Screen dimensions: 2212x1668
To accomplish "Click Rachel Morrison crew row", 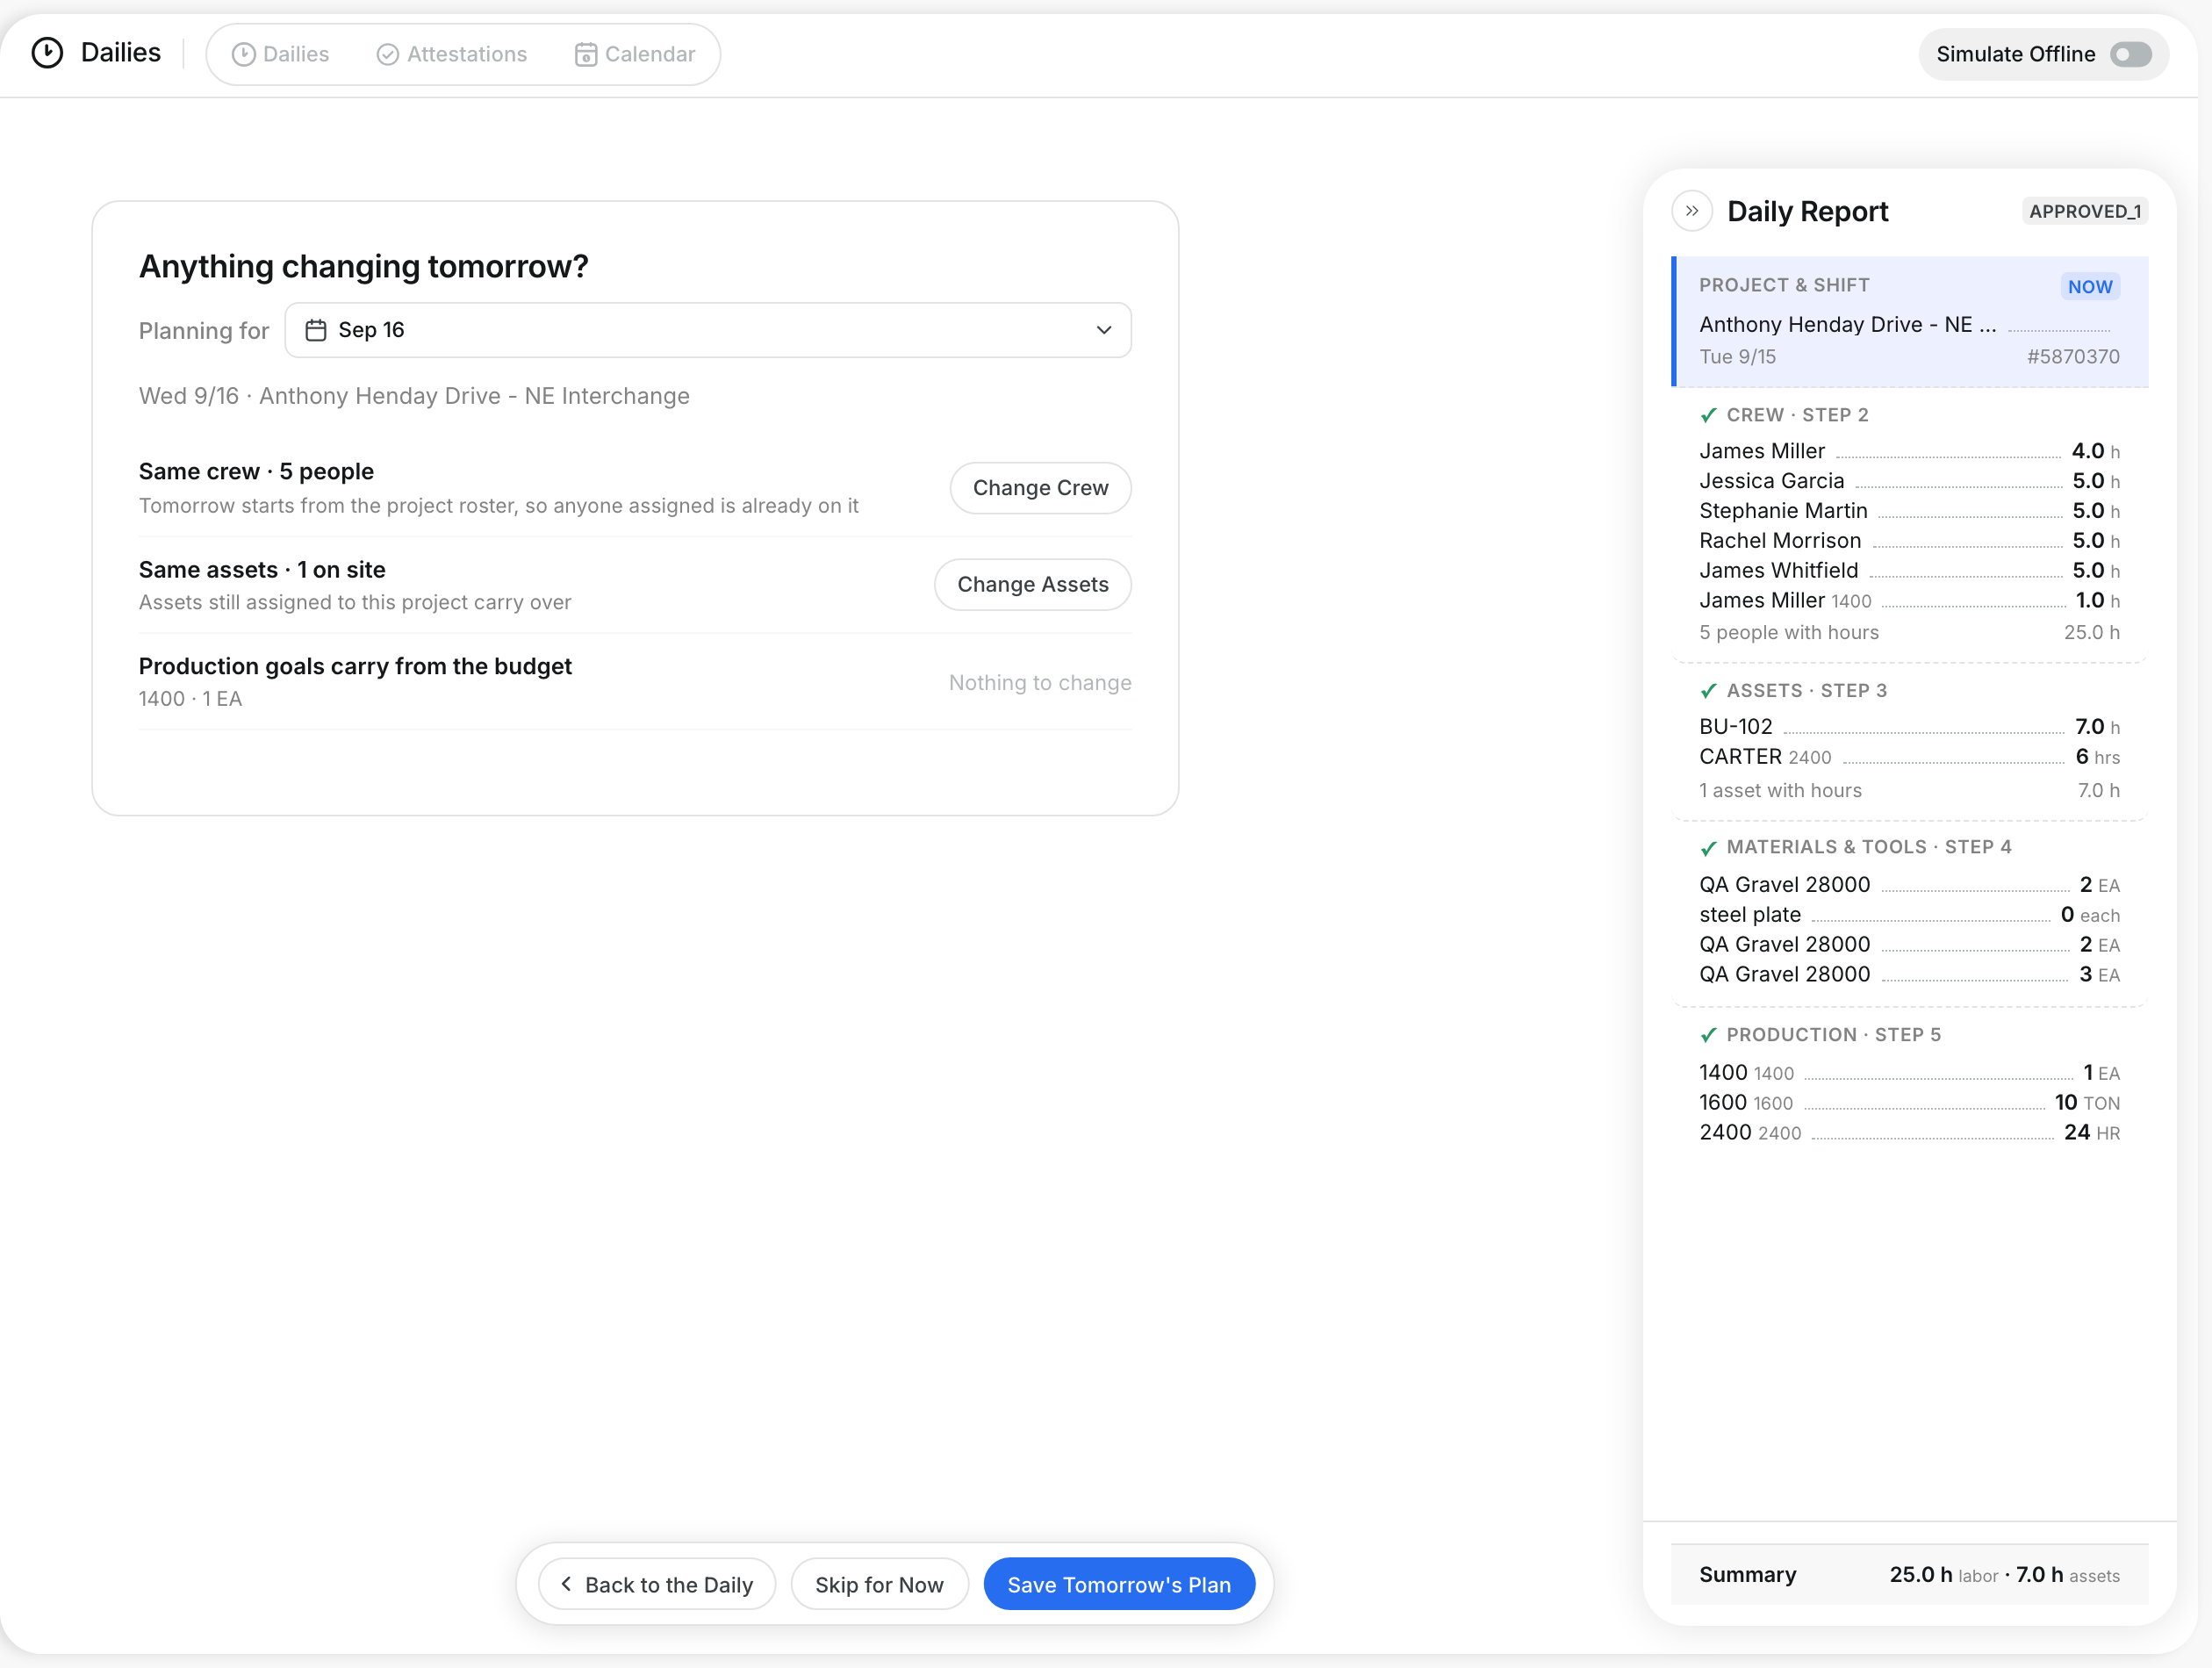I will coord(1909,541).
